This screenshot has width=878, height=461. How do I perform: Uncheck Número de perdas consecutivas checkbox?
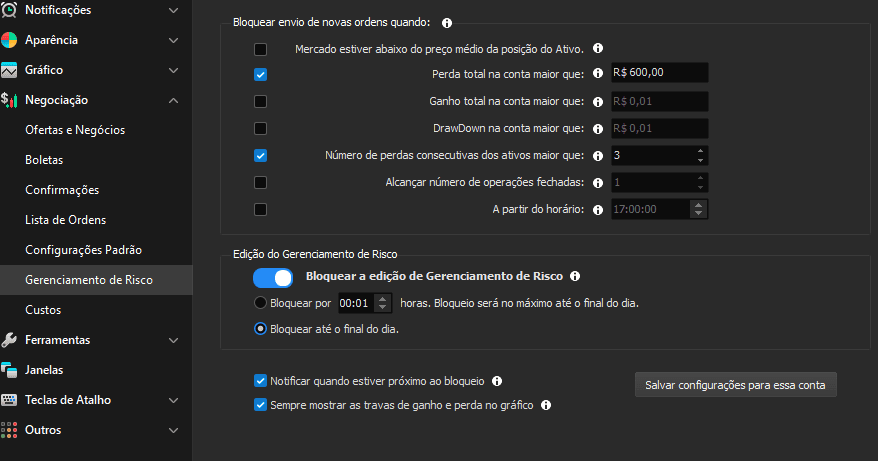click(x=260, y=155)
